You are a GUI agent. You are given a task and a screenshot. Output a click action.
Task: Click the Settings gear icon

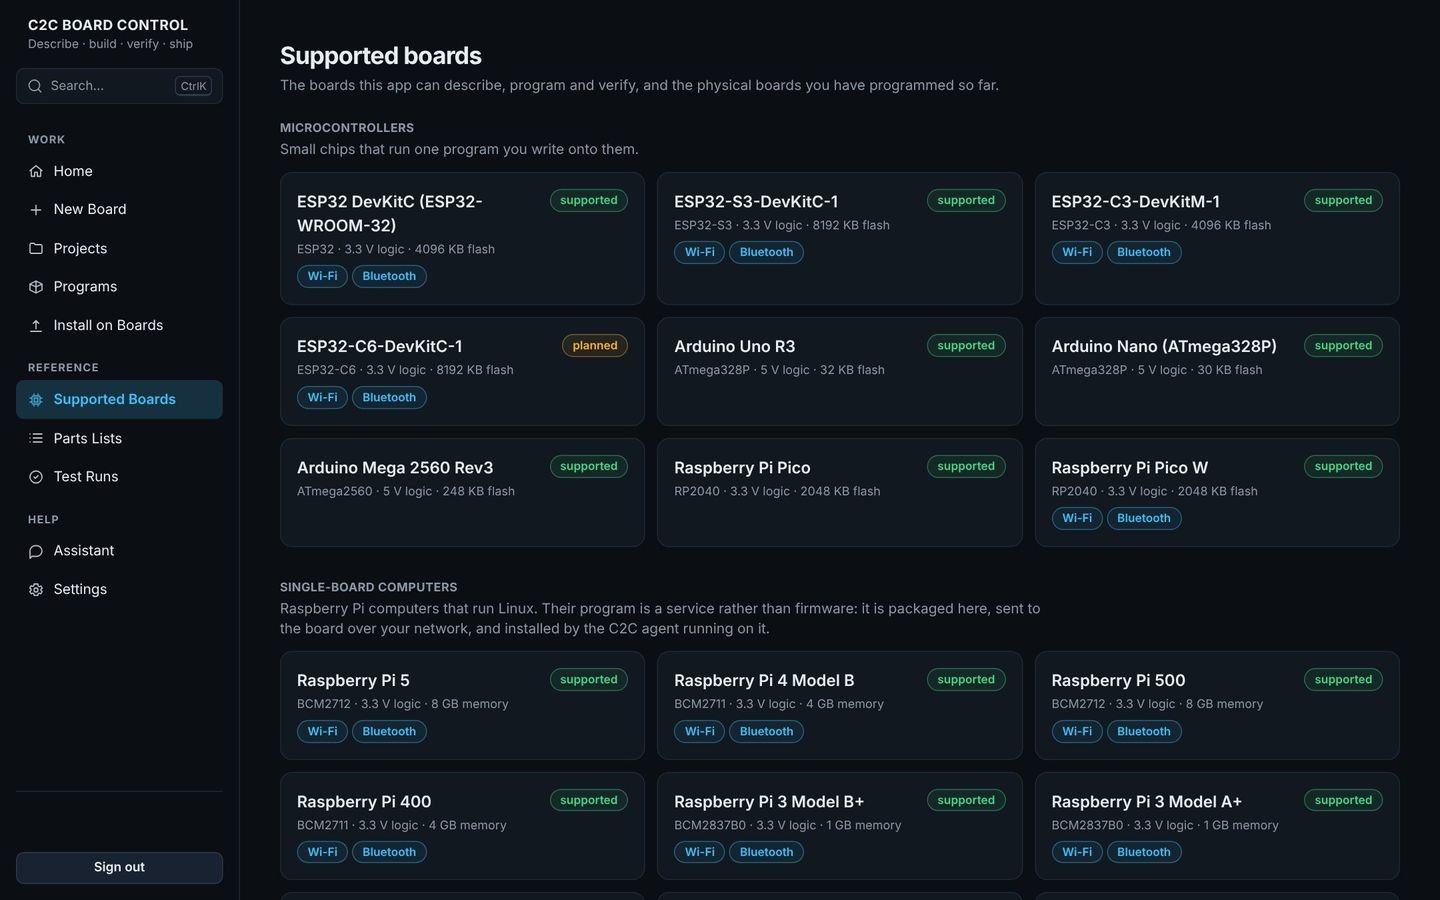point(36,590)
